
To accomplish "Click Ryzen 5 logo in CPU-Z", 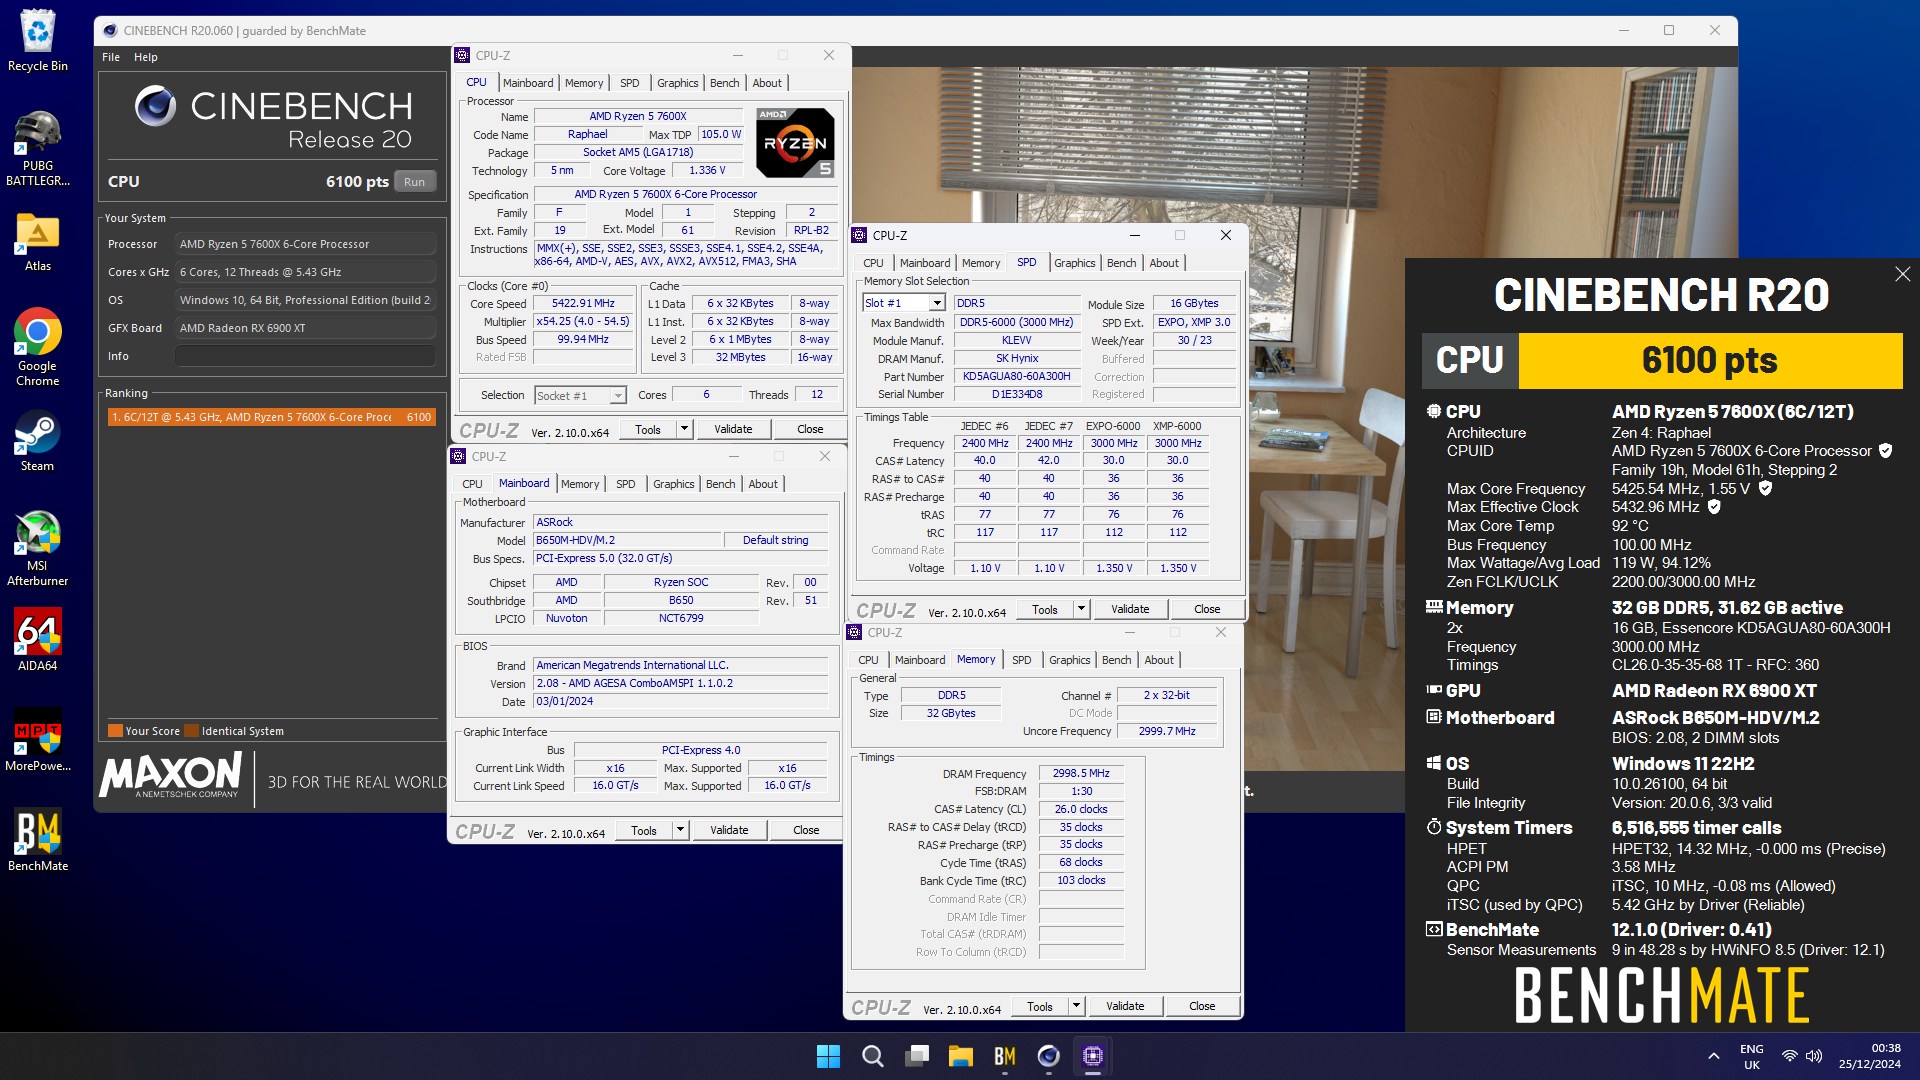I will (795, 143).
